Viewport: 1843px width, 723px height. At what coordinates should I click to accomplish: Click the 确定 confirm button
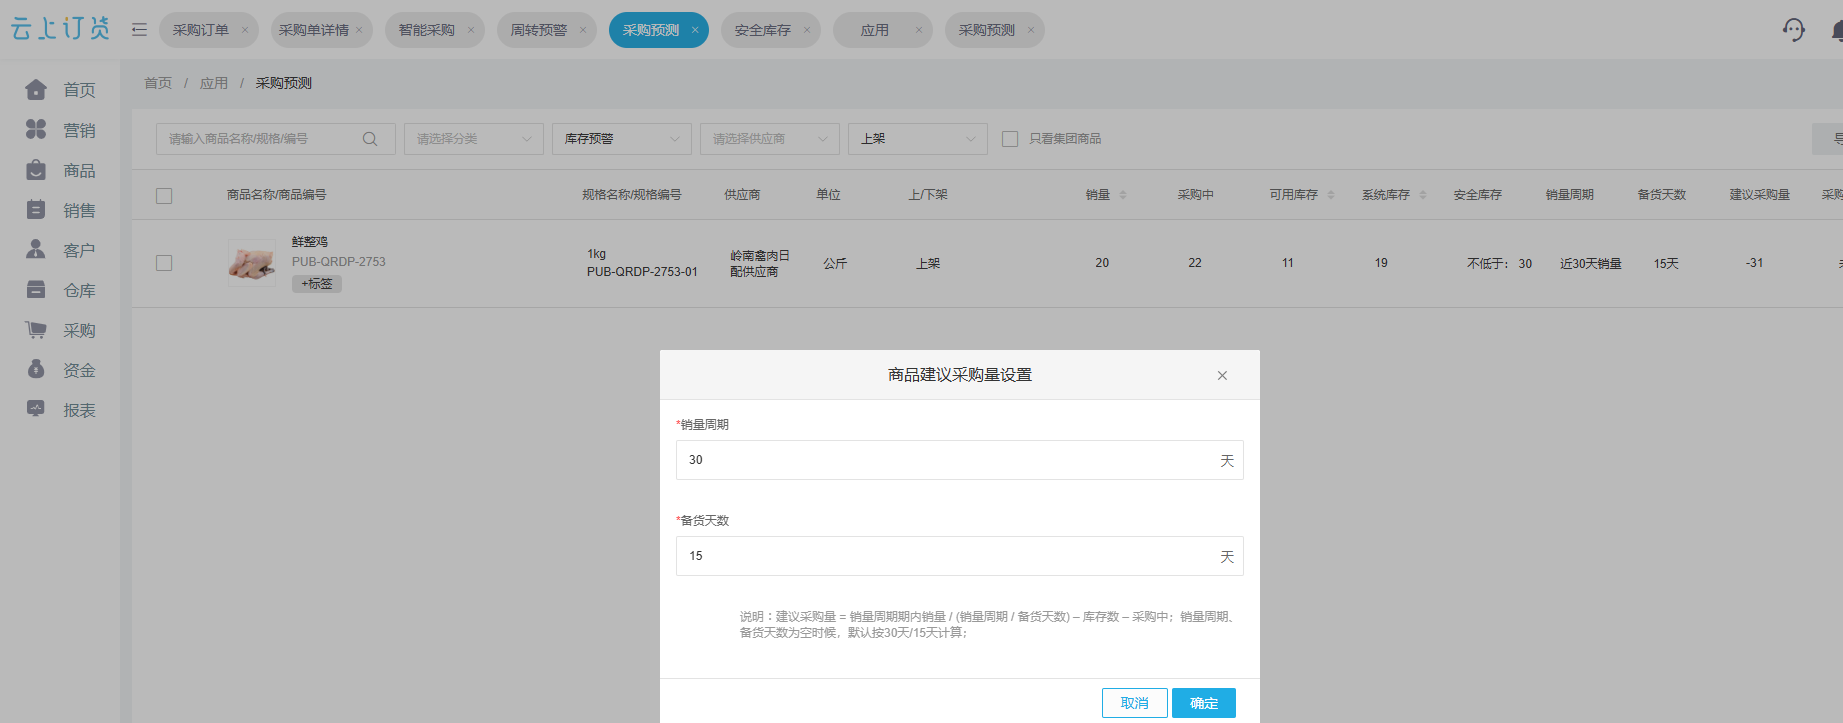point(1204,703)
